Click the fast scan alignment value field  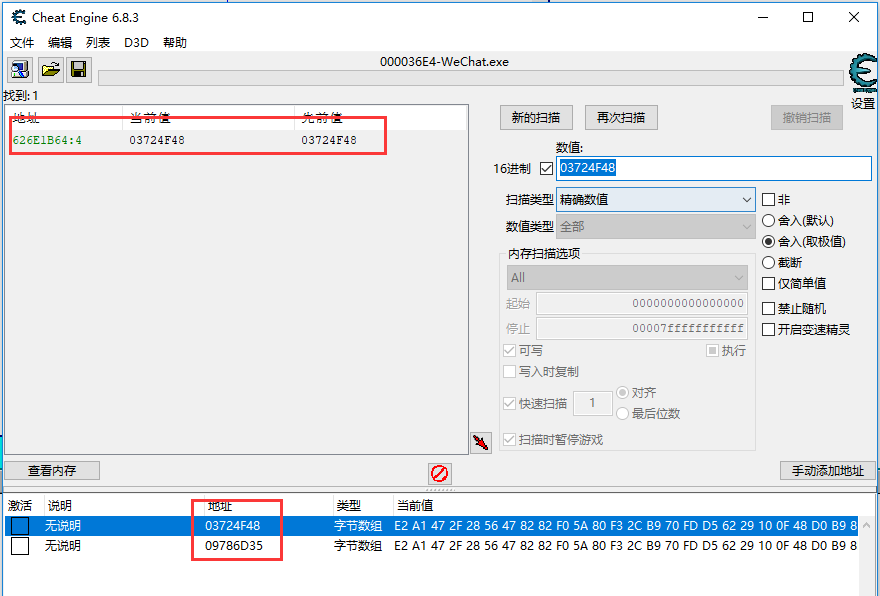click(x=592, y=403)
